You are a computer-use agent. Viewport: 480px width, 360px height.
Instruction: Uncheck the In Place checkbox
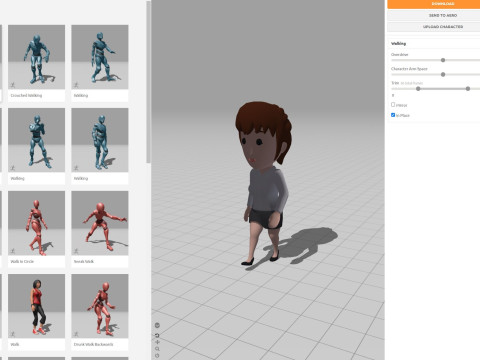[x=393, y=115]
